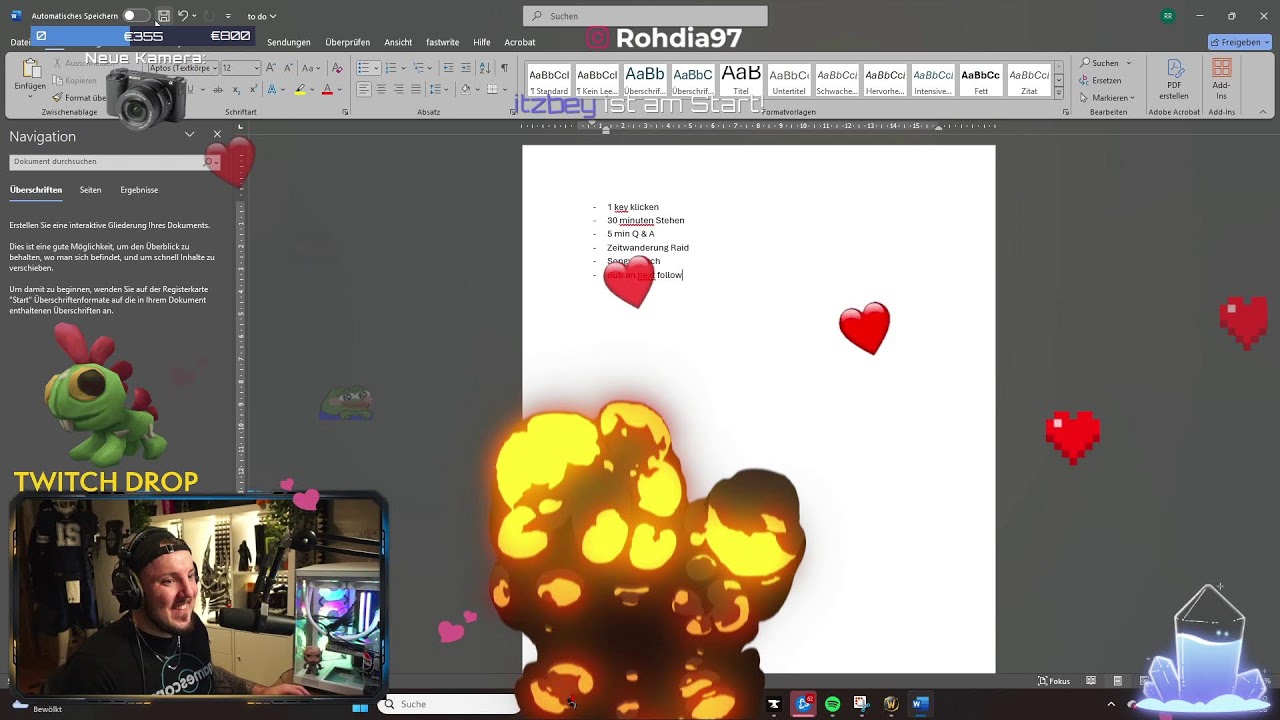
Task: Open Change Case (Aa) dropdown
Action: point(312,68)
